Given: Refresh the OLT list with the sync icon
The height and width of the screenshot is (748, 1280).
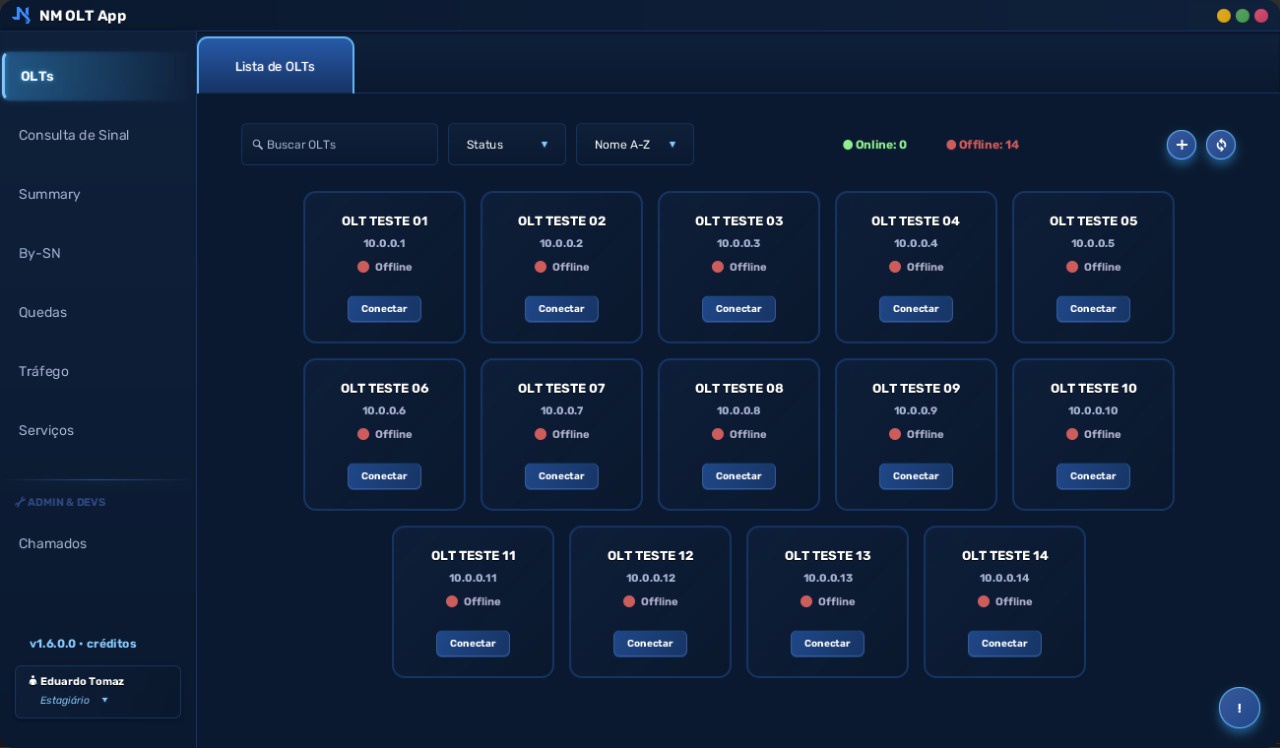Looking at the screenshot, I should click(x=1221, y=145).
